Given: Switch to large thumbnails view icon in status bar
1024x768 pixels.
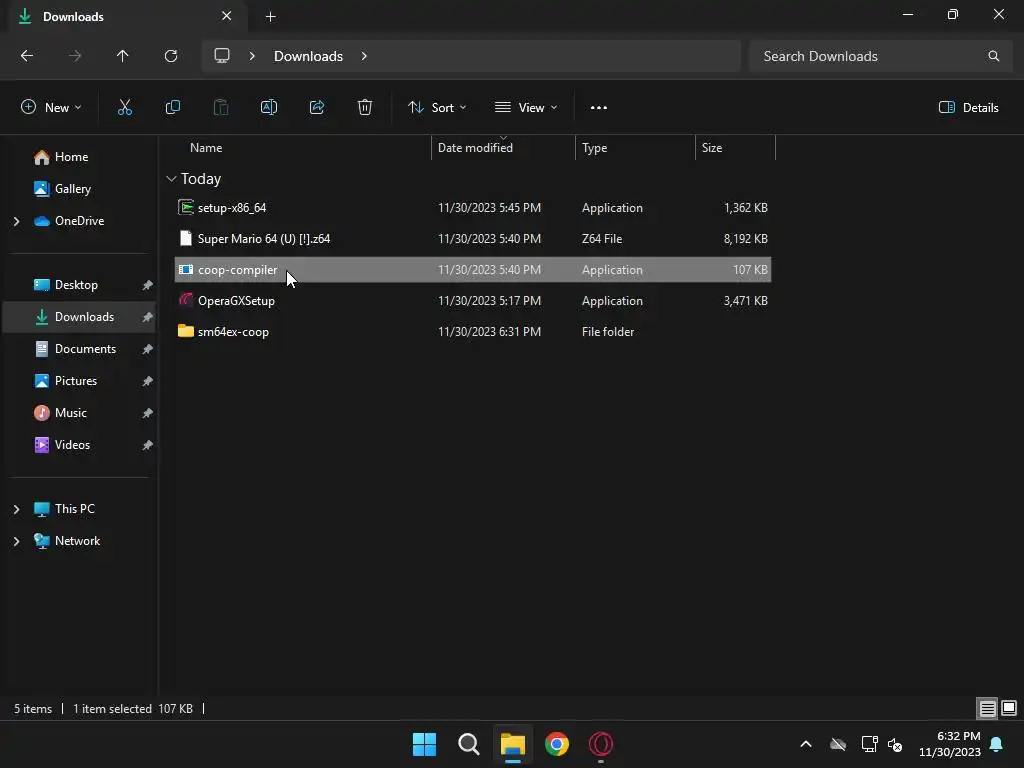Looking at the screenshot, I should click(1009, 708).
